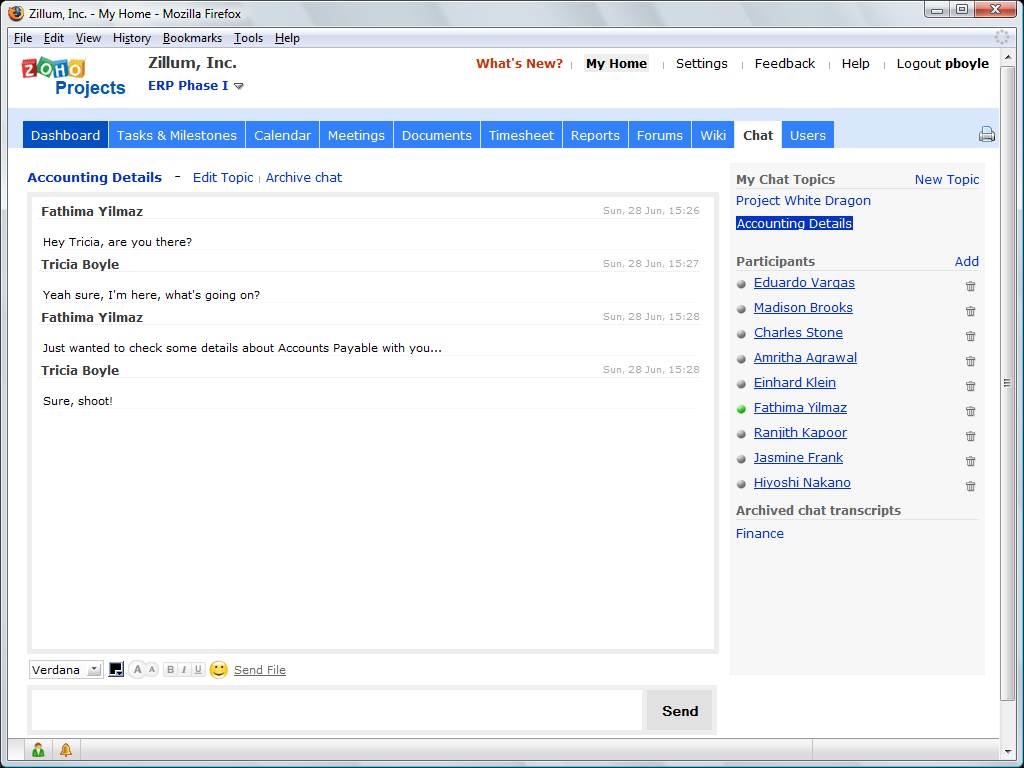Click the green user icon in status bar

[x=38, y=750]
